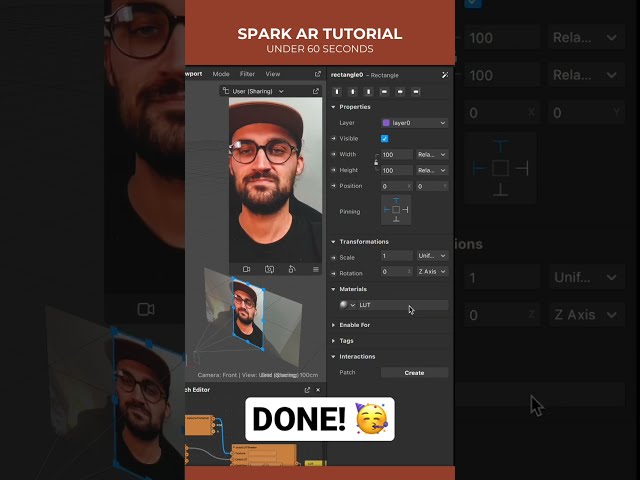
Task: Align rectangle to top edge icon
Action: coord(384,91)
